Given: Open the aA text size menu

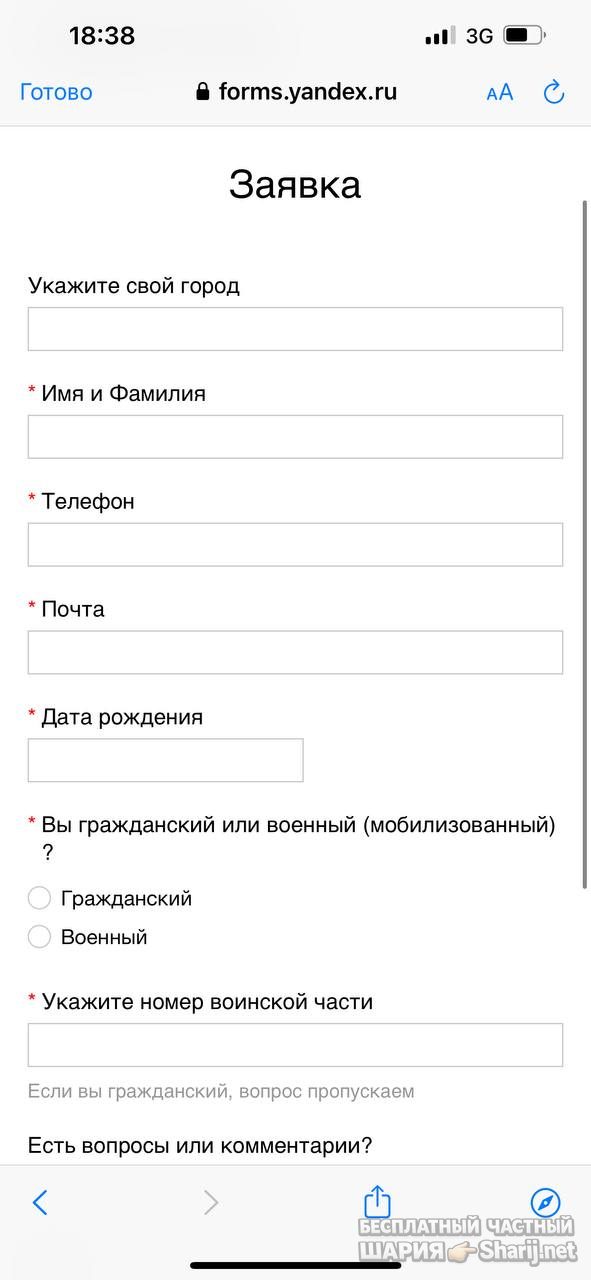Looking at the screenshot, I should [500, 93].
